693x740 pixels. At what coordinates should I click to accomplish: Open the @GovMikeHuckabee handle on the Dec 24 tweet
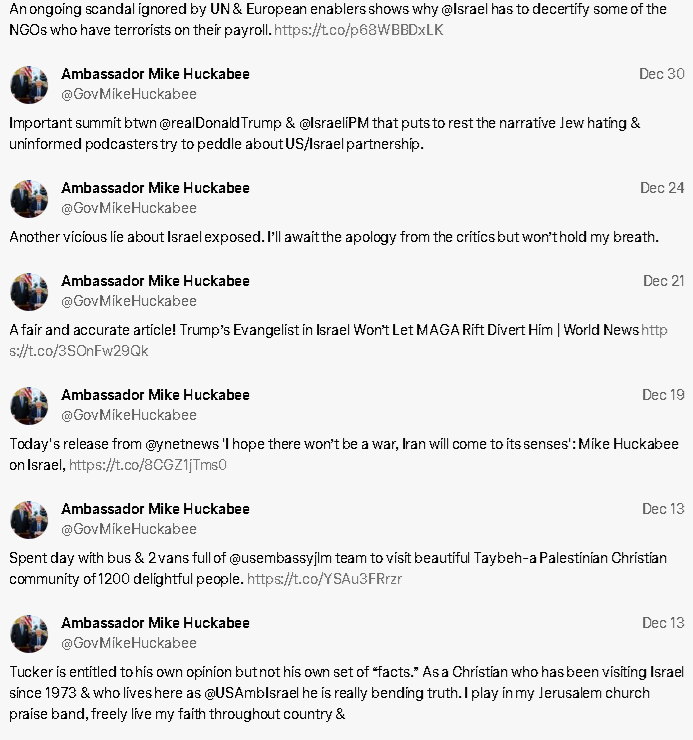click(129, 208)
